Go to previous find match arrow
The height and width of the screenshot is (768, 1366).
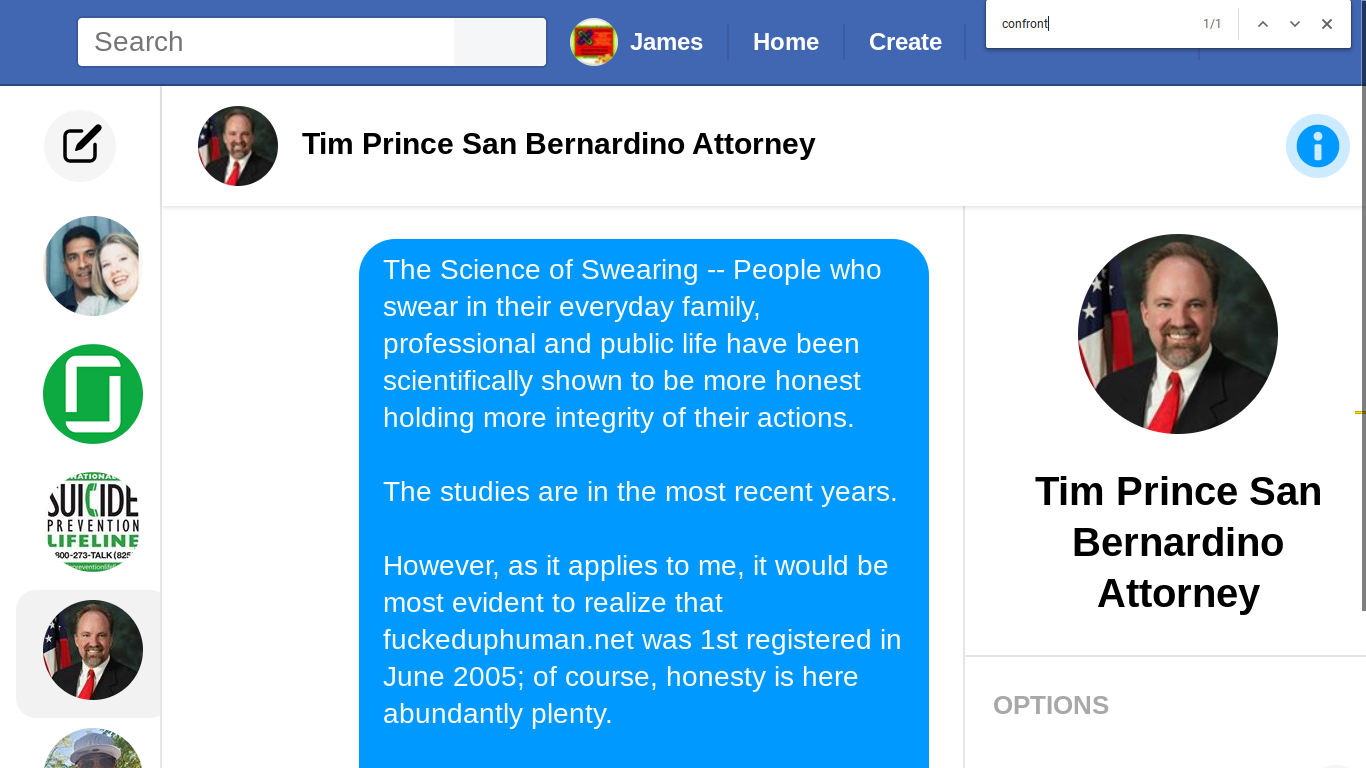coord(1263,24)
